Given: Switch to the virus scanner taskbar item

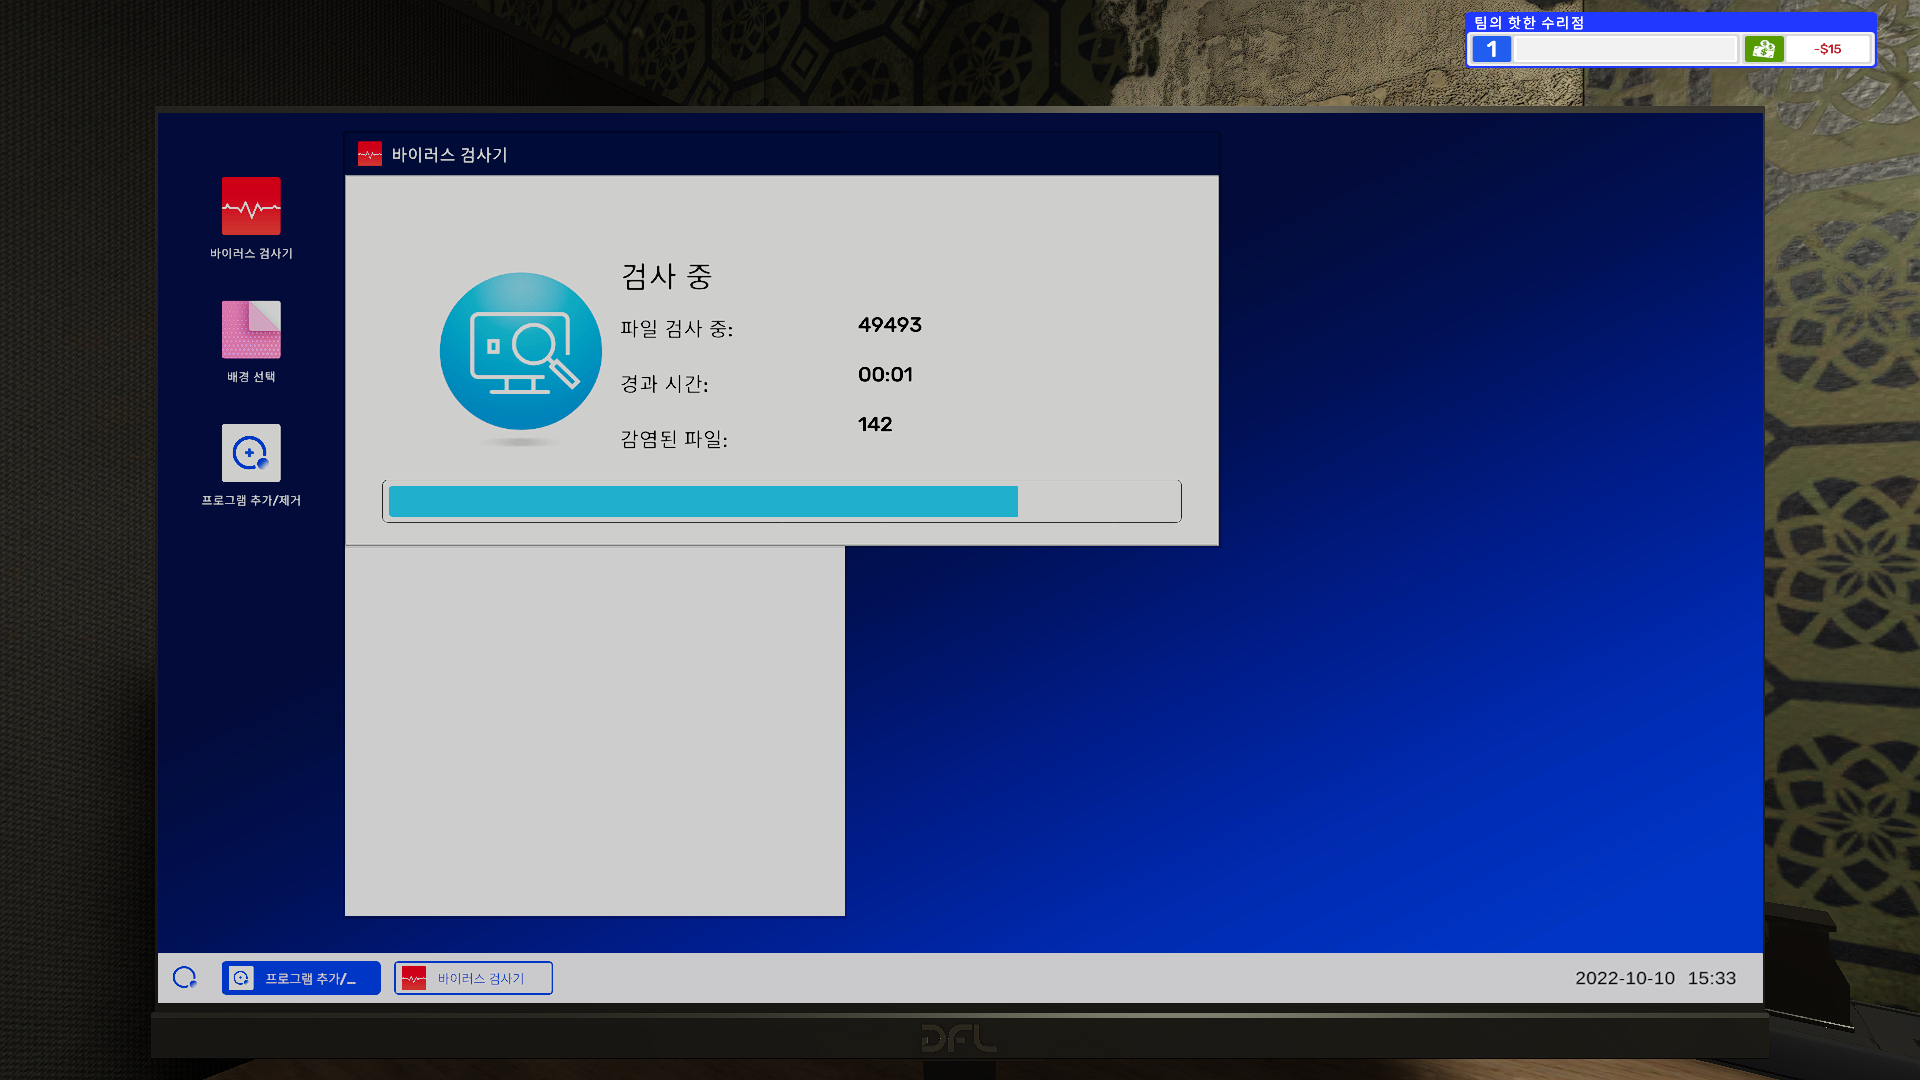Looking at the screenshot, I should 473,978.
